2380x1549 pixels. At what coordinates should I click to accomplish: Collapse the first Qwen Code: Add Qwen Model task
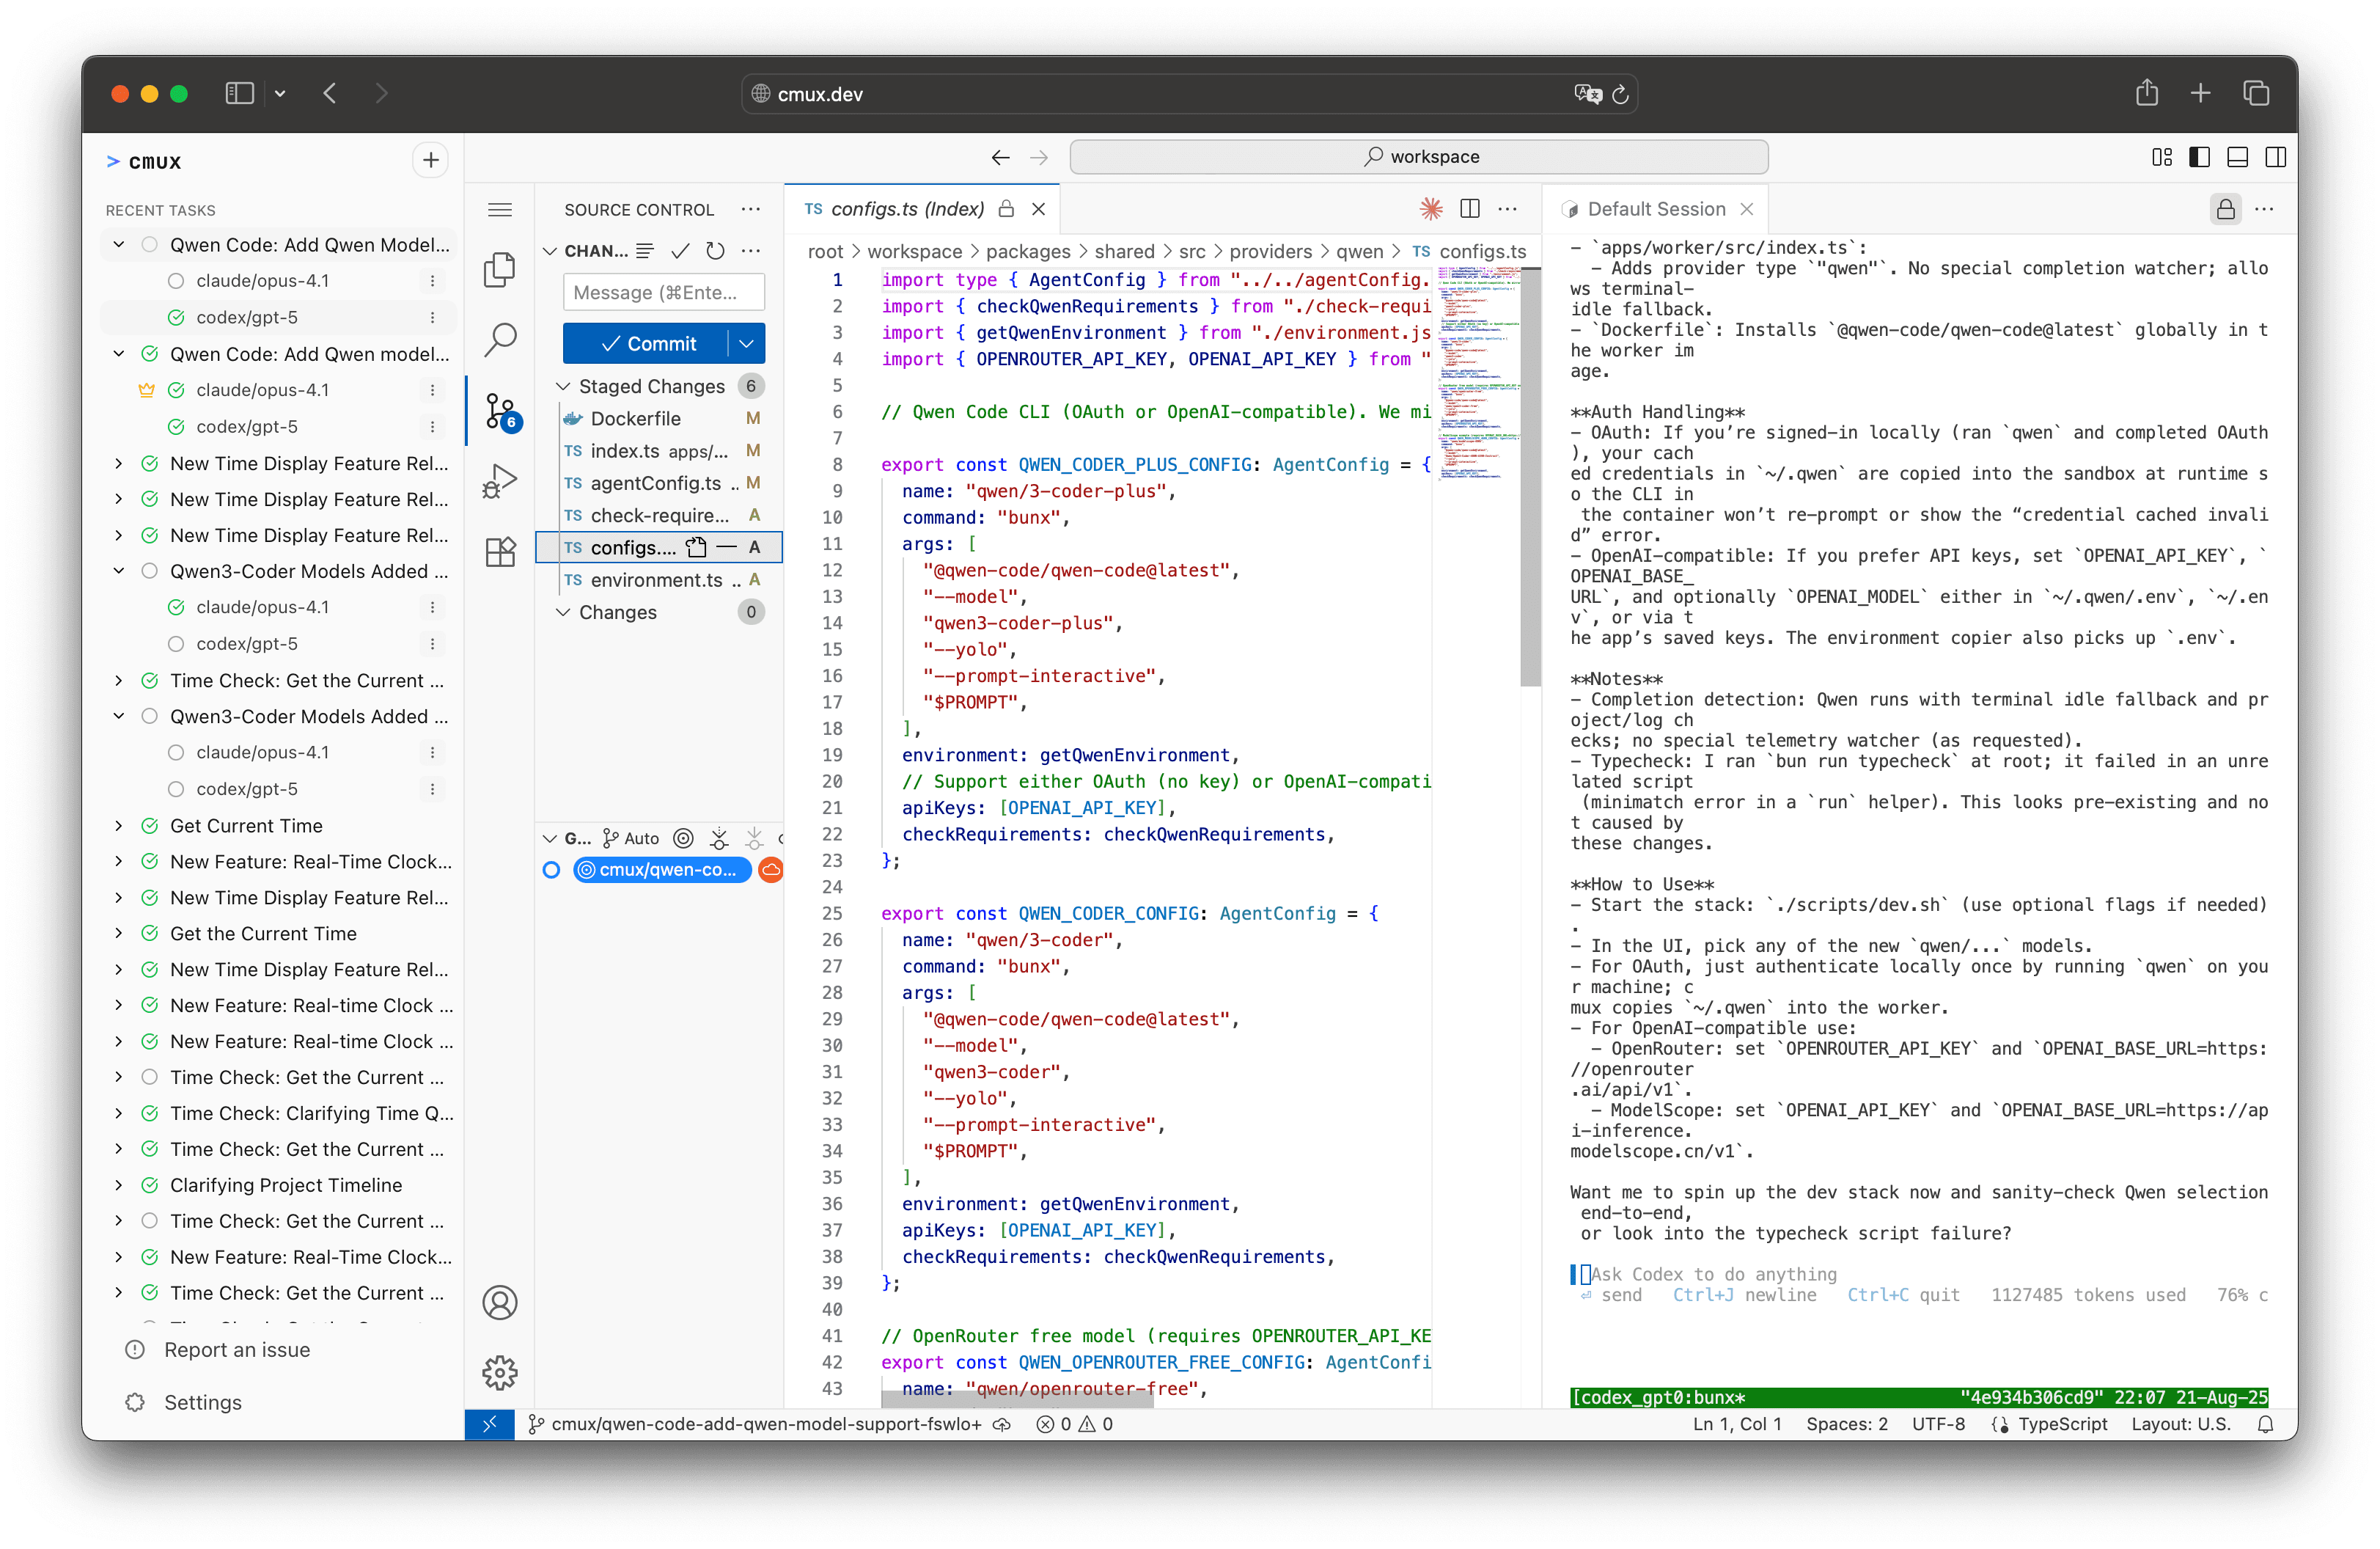coord(119,244)
